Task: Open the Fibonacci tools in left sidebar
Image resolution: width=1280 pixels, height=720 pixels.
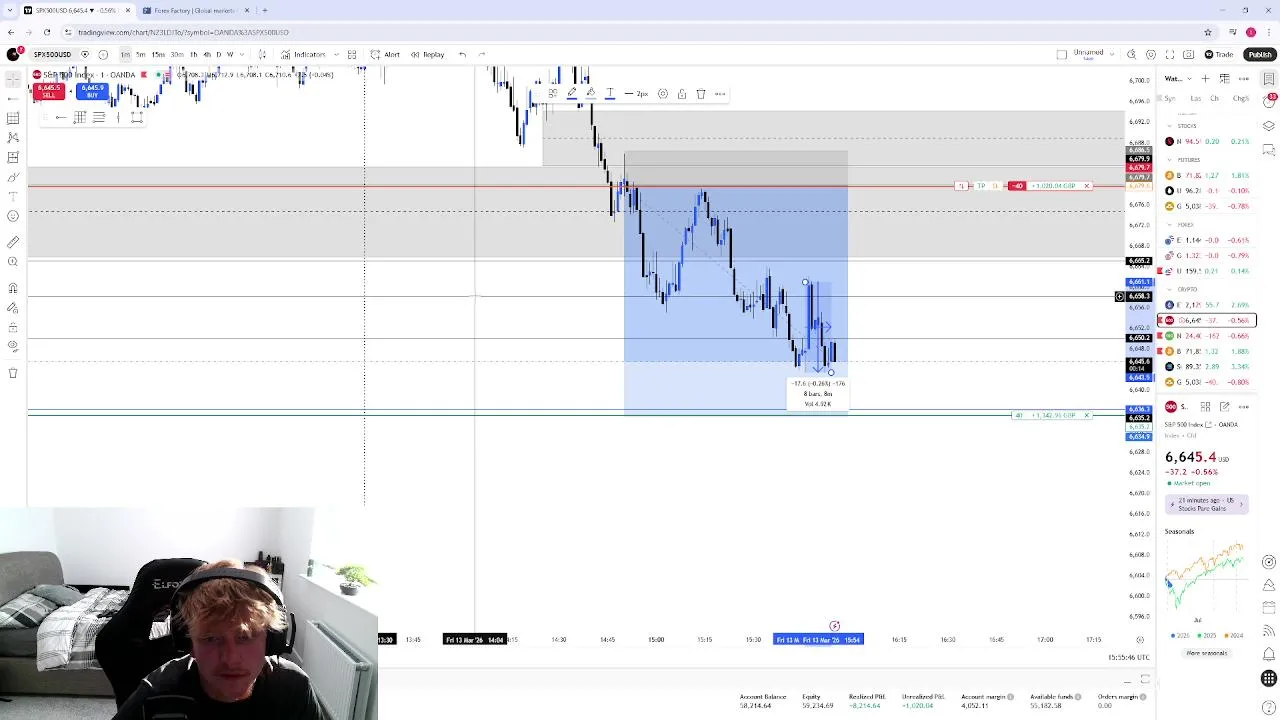Action: coord(13,118)
